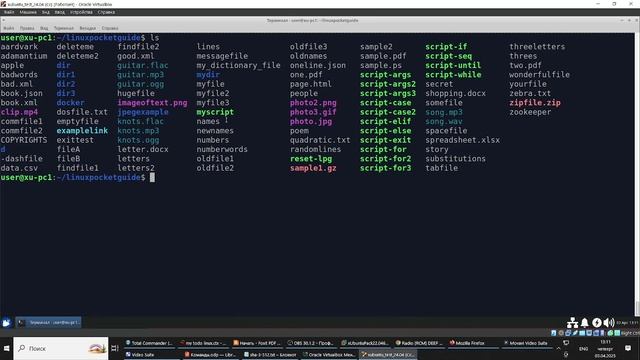Click my_dictionary_file filename
This screenshot has width=640, height=360.
click(x=238, y=65)
